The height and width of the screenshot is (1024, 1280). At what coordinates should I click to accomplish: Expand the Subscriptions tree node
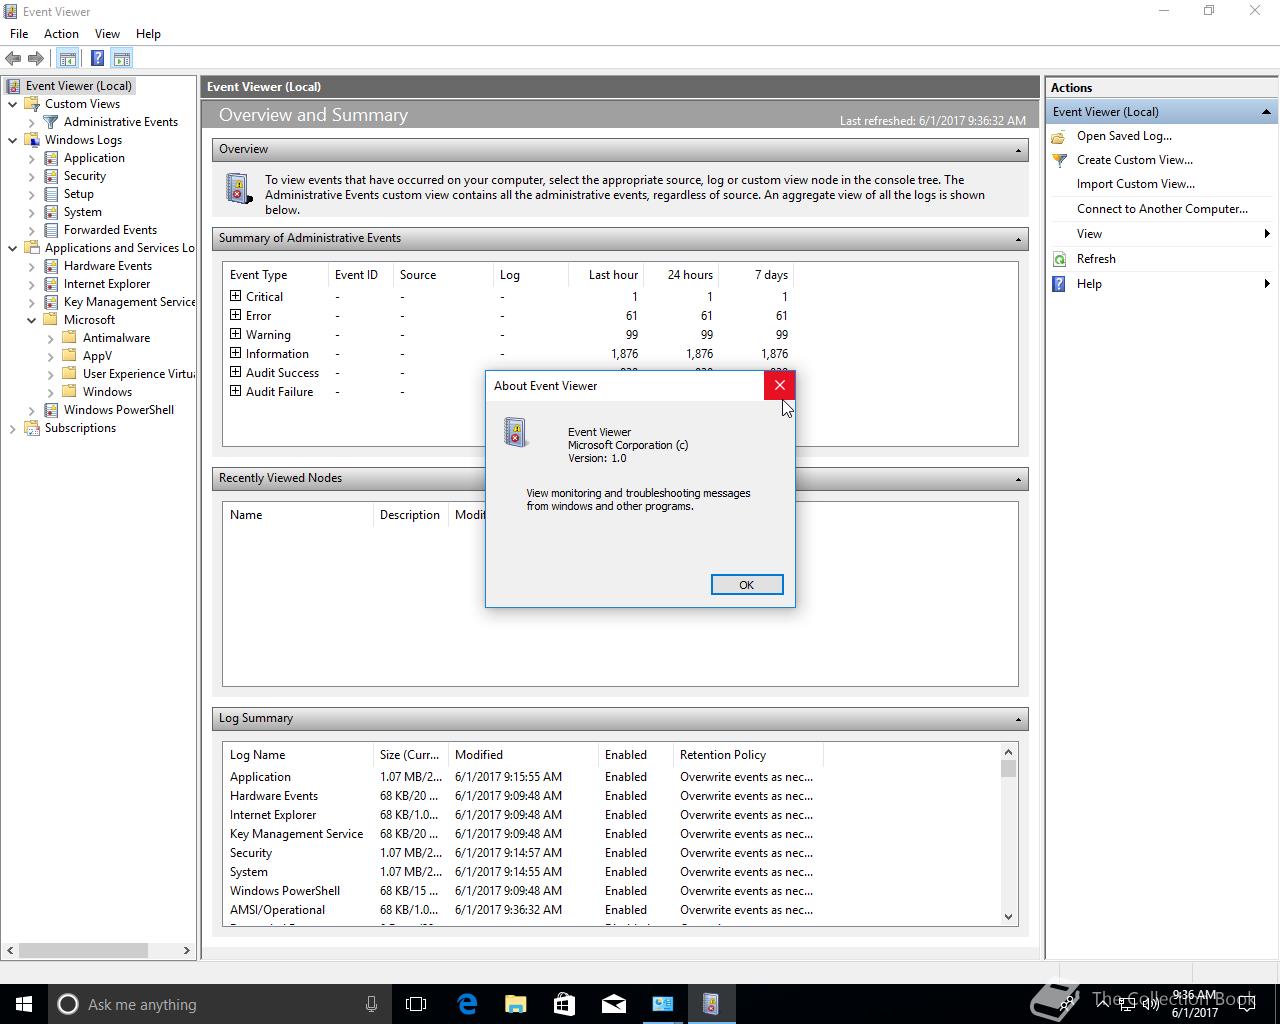13,428
